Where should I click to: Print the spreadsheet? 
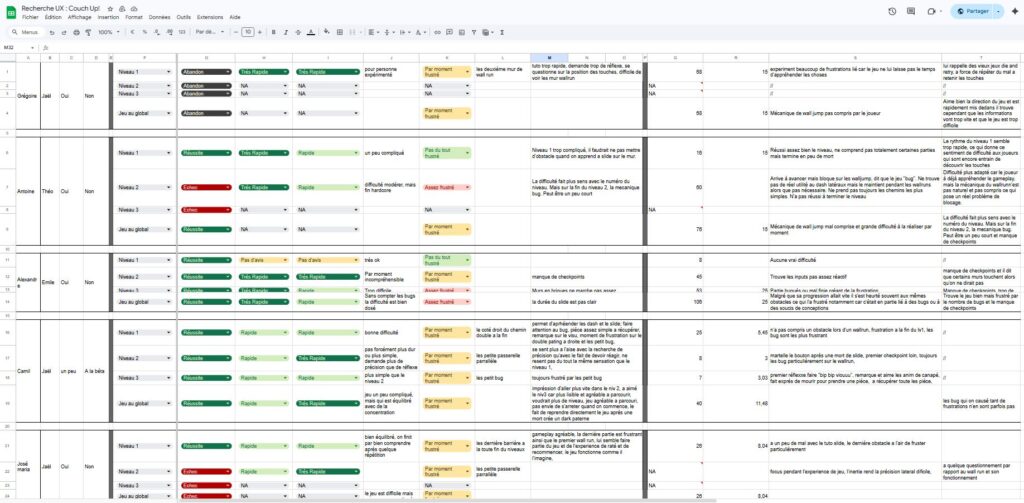[x=76, y=32]
